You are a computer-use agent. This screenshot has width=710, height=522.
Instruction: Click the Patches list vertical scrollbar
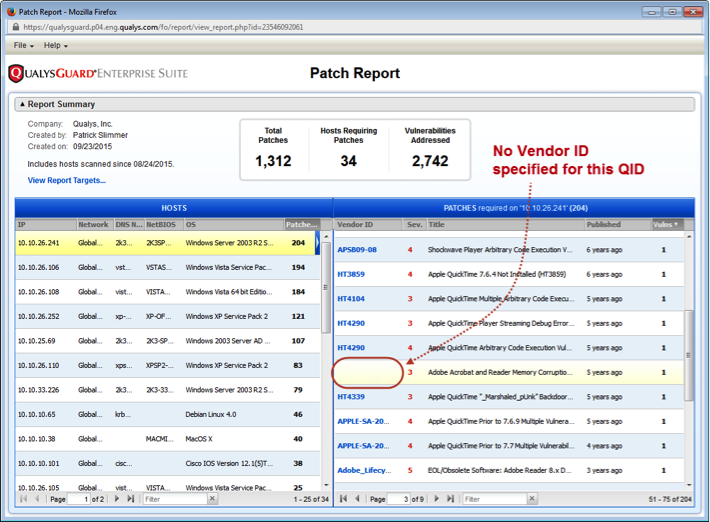[x=689, y=355]
